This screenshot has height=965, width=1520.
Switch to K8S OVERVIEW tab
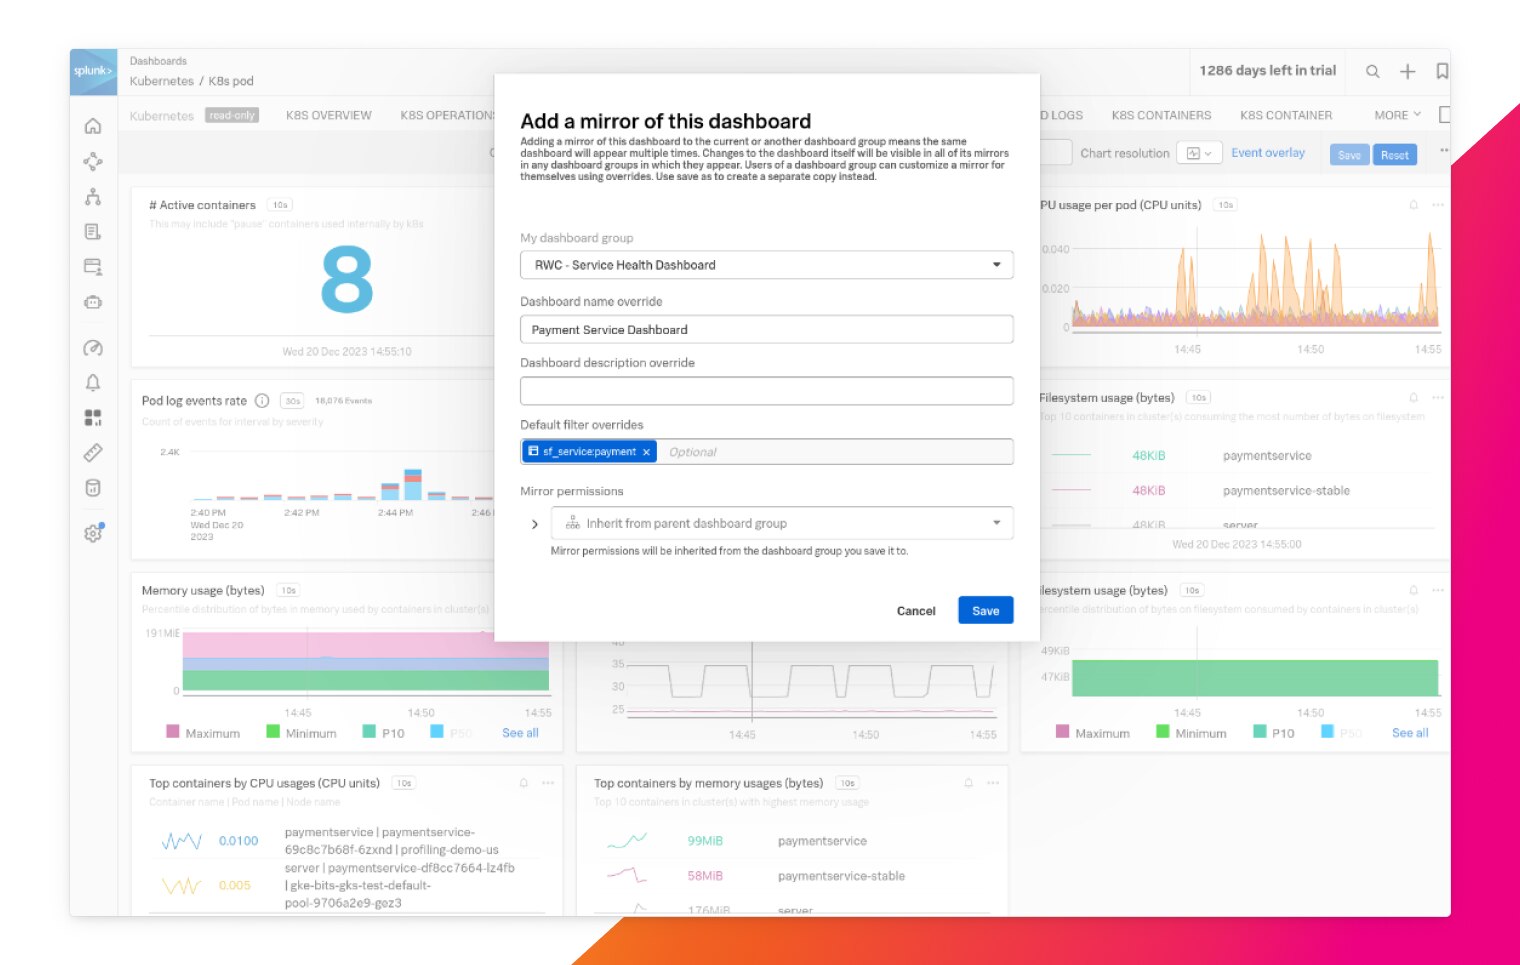[328, 116]
